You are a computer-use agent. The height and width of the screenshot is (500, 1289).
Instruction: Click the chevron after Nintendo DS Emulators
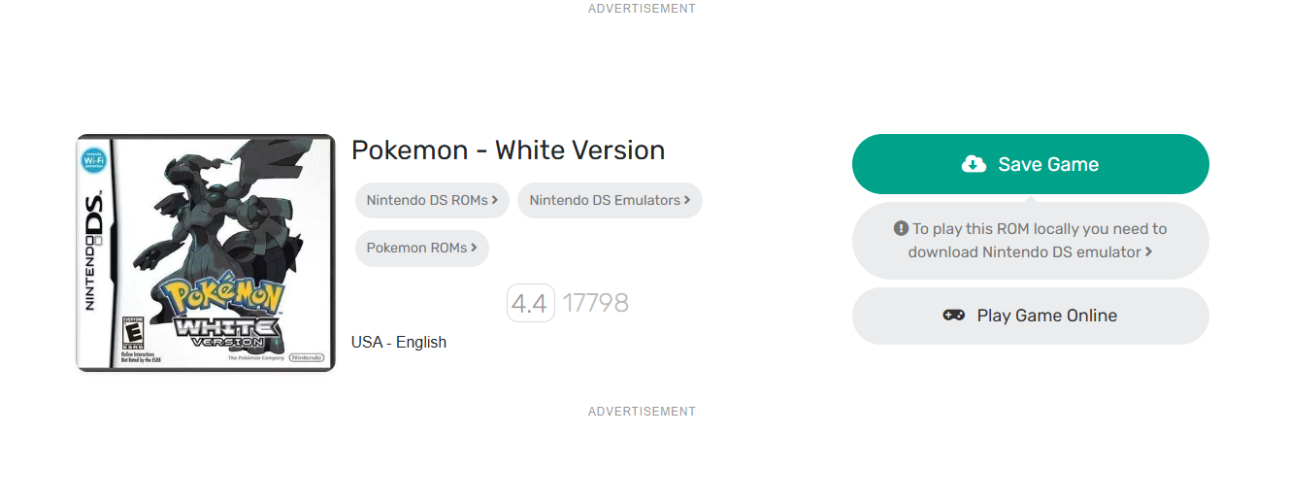[x=687, y=200]
